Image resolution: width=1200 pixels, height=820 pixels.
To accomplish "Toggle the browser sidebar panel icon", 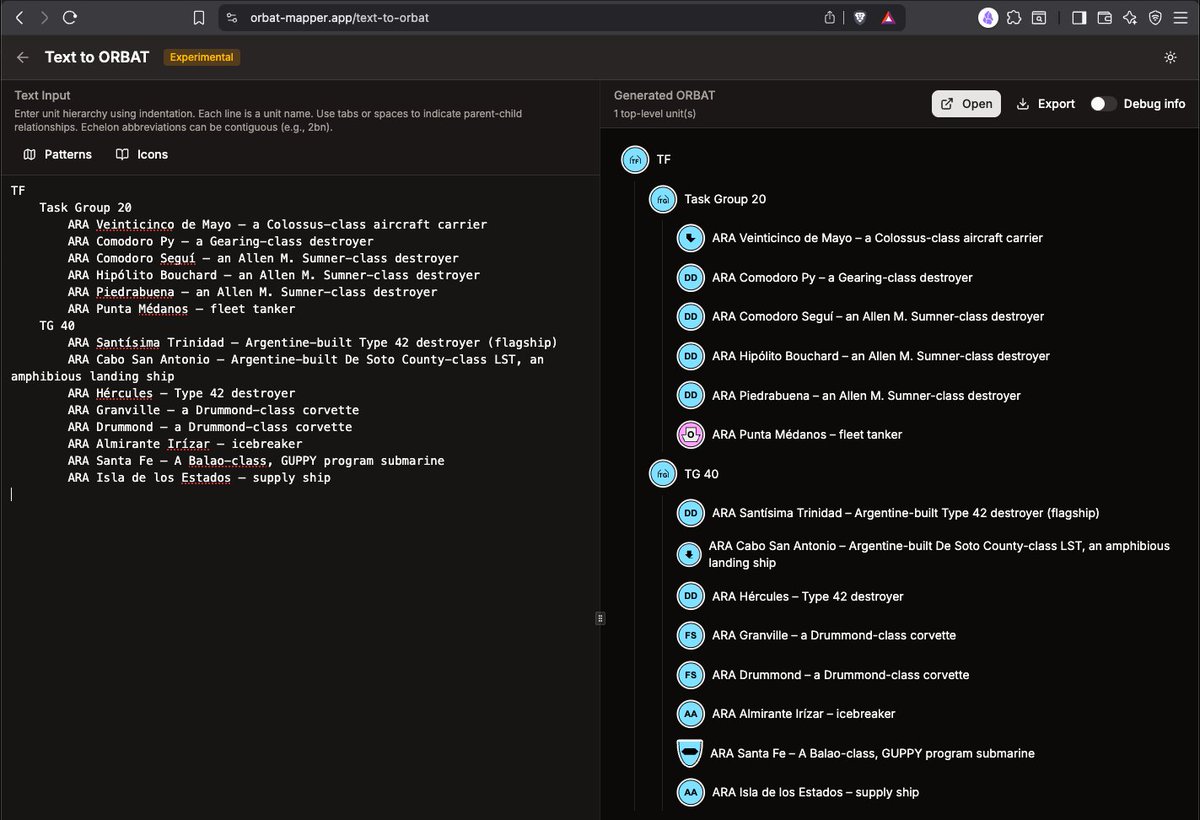I will [x=1079, y=17].
